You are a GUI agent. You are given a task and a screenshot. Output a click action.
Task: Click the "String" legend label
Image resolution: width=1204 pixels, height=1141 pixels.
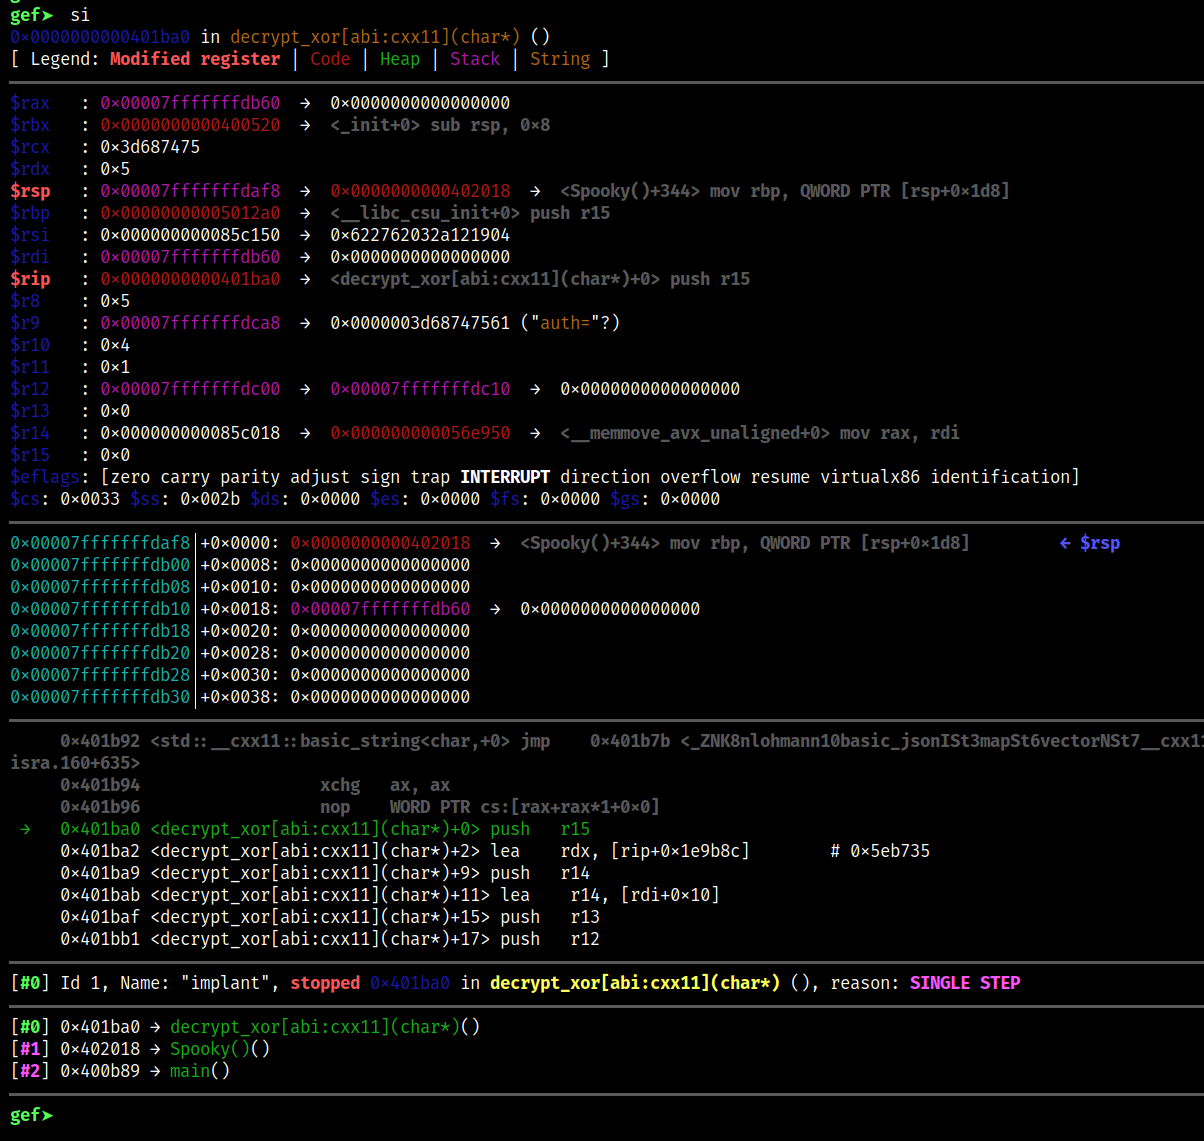coord(560,59)
